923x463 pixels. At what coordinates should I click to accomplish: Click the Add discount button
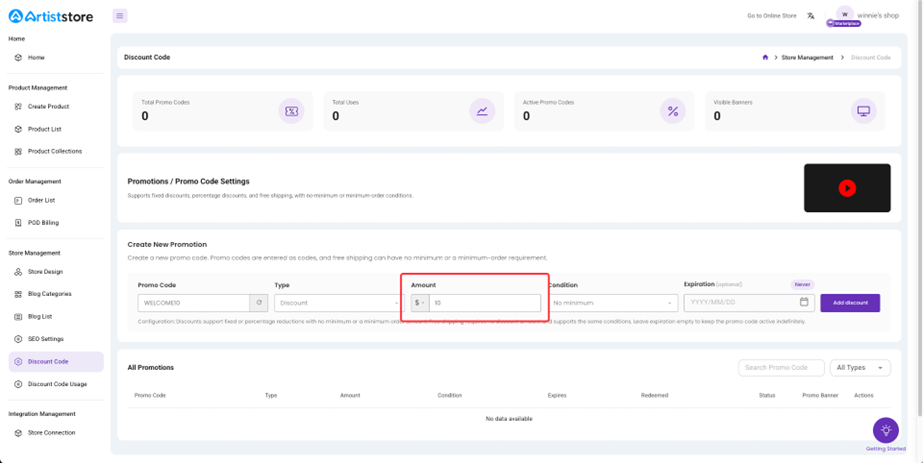pyautogui.click(x=850, y=303)
